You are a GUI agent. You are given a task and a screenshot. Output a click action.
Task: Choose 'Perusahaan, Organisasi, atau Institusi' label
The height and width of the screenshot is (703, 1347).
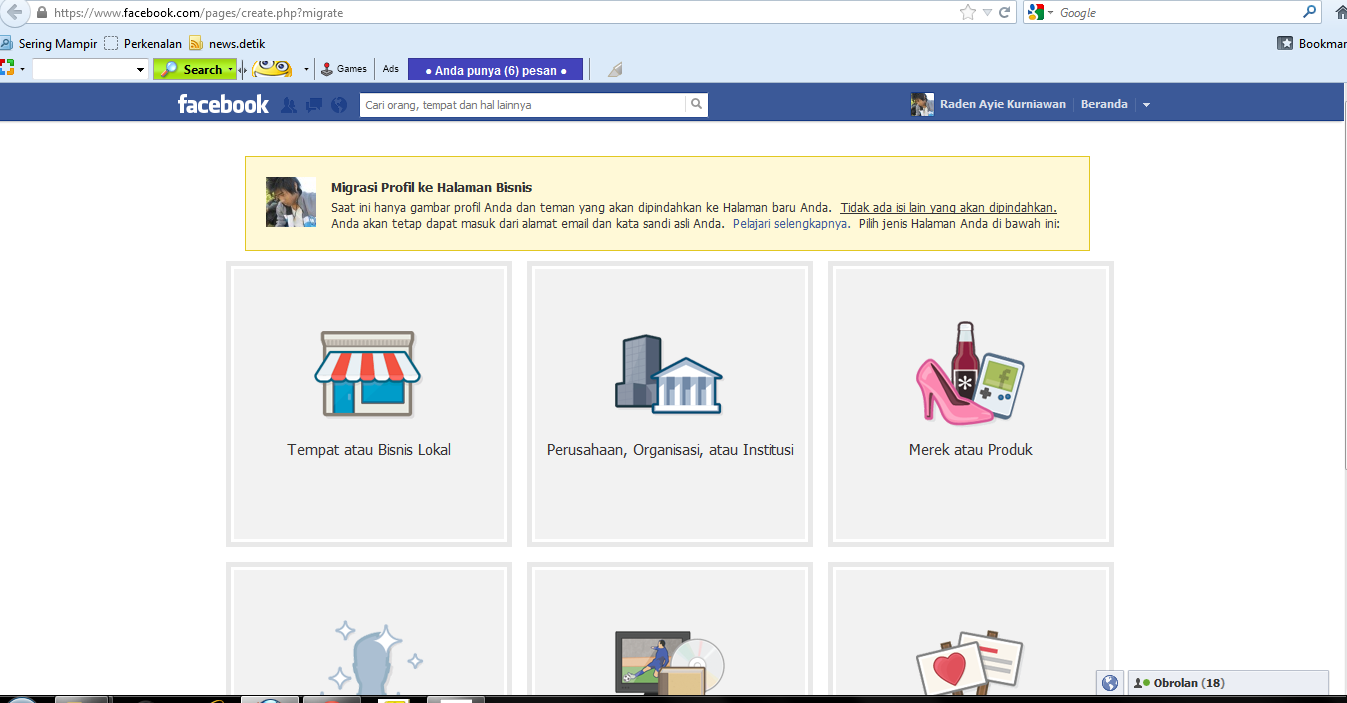[x=670, y=450]
